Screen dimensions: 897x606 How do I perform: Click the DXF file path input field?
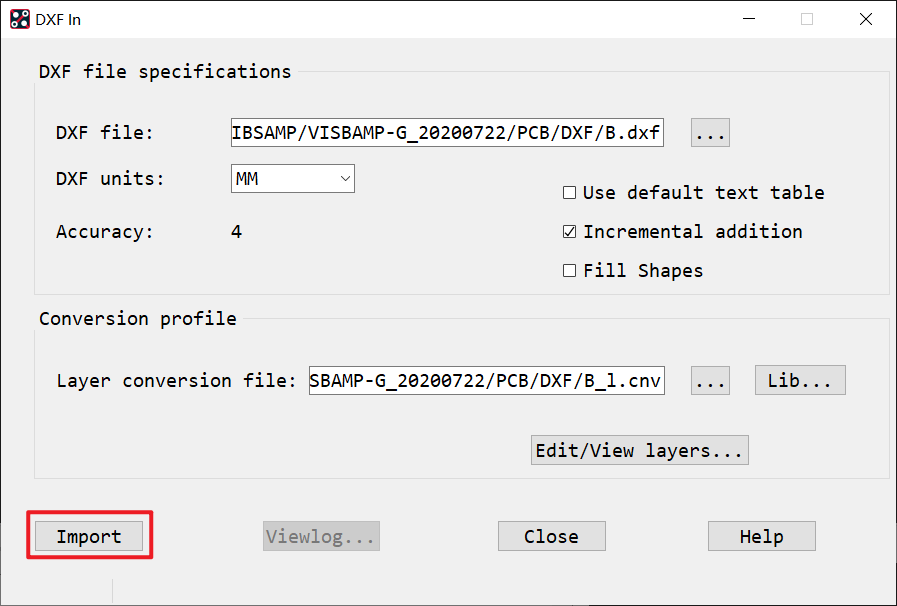(447, 133)
